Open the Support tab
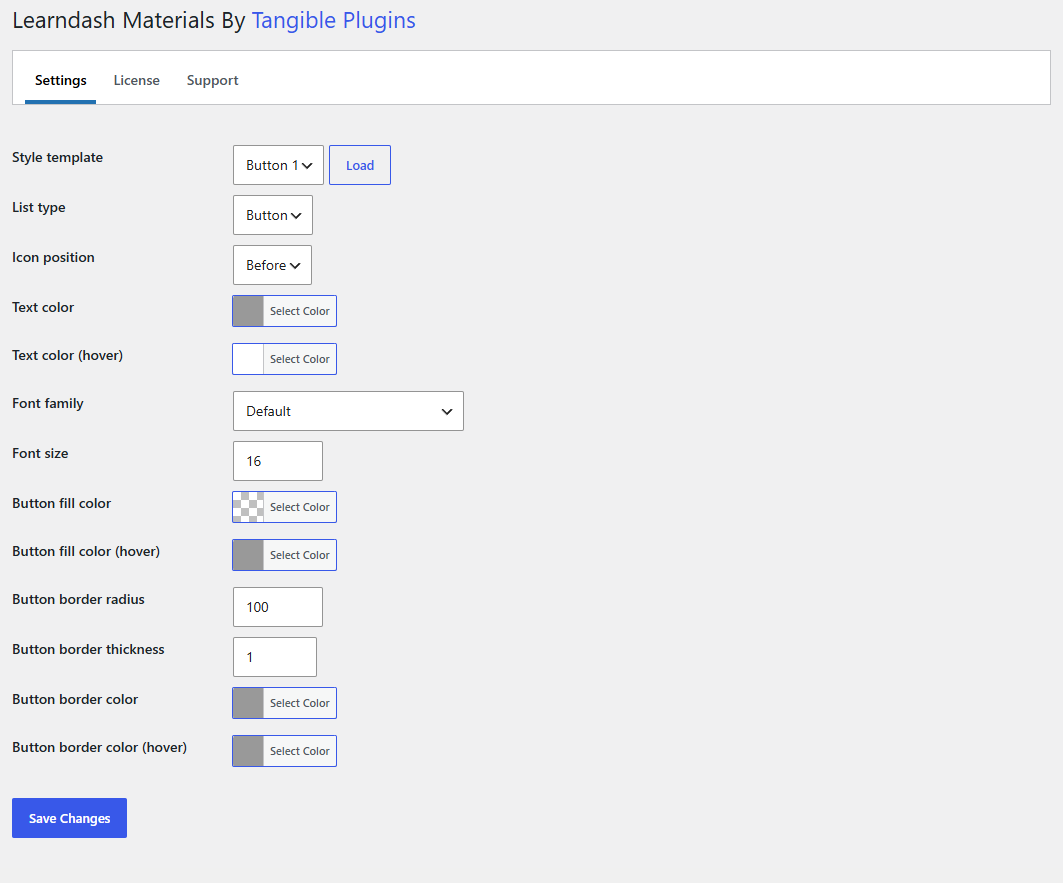The width and height of the screenshot is (1063, 883). tap(212, 80)
